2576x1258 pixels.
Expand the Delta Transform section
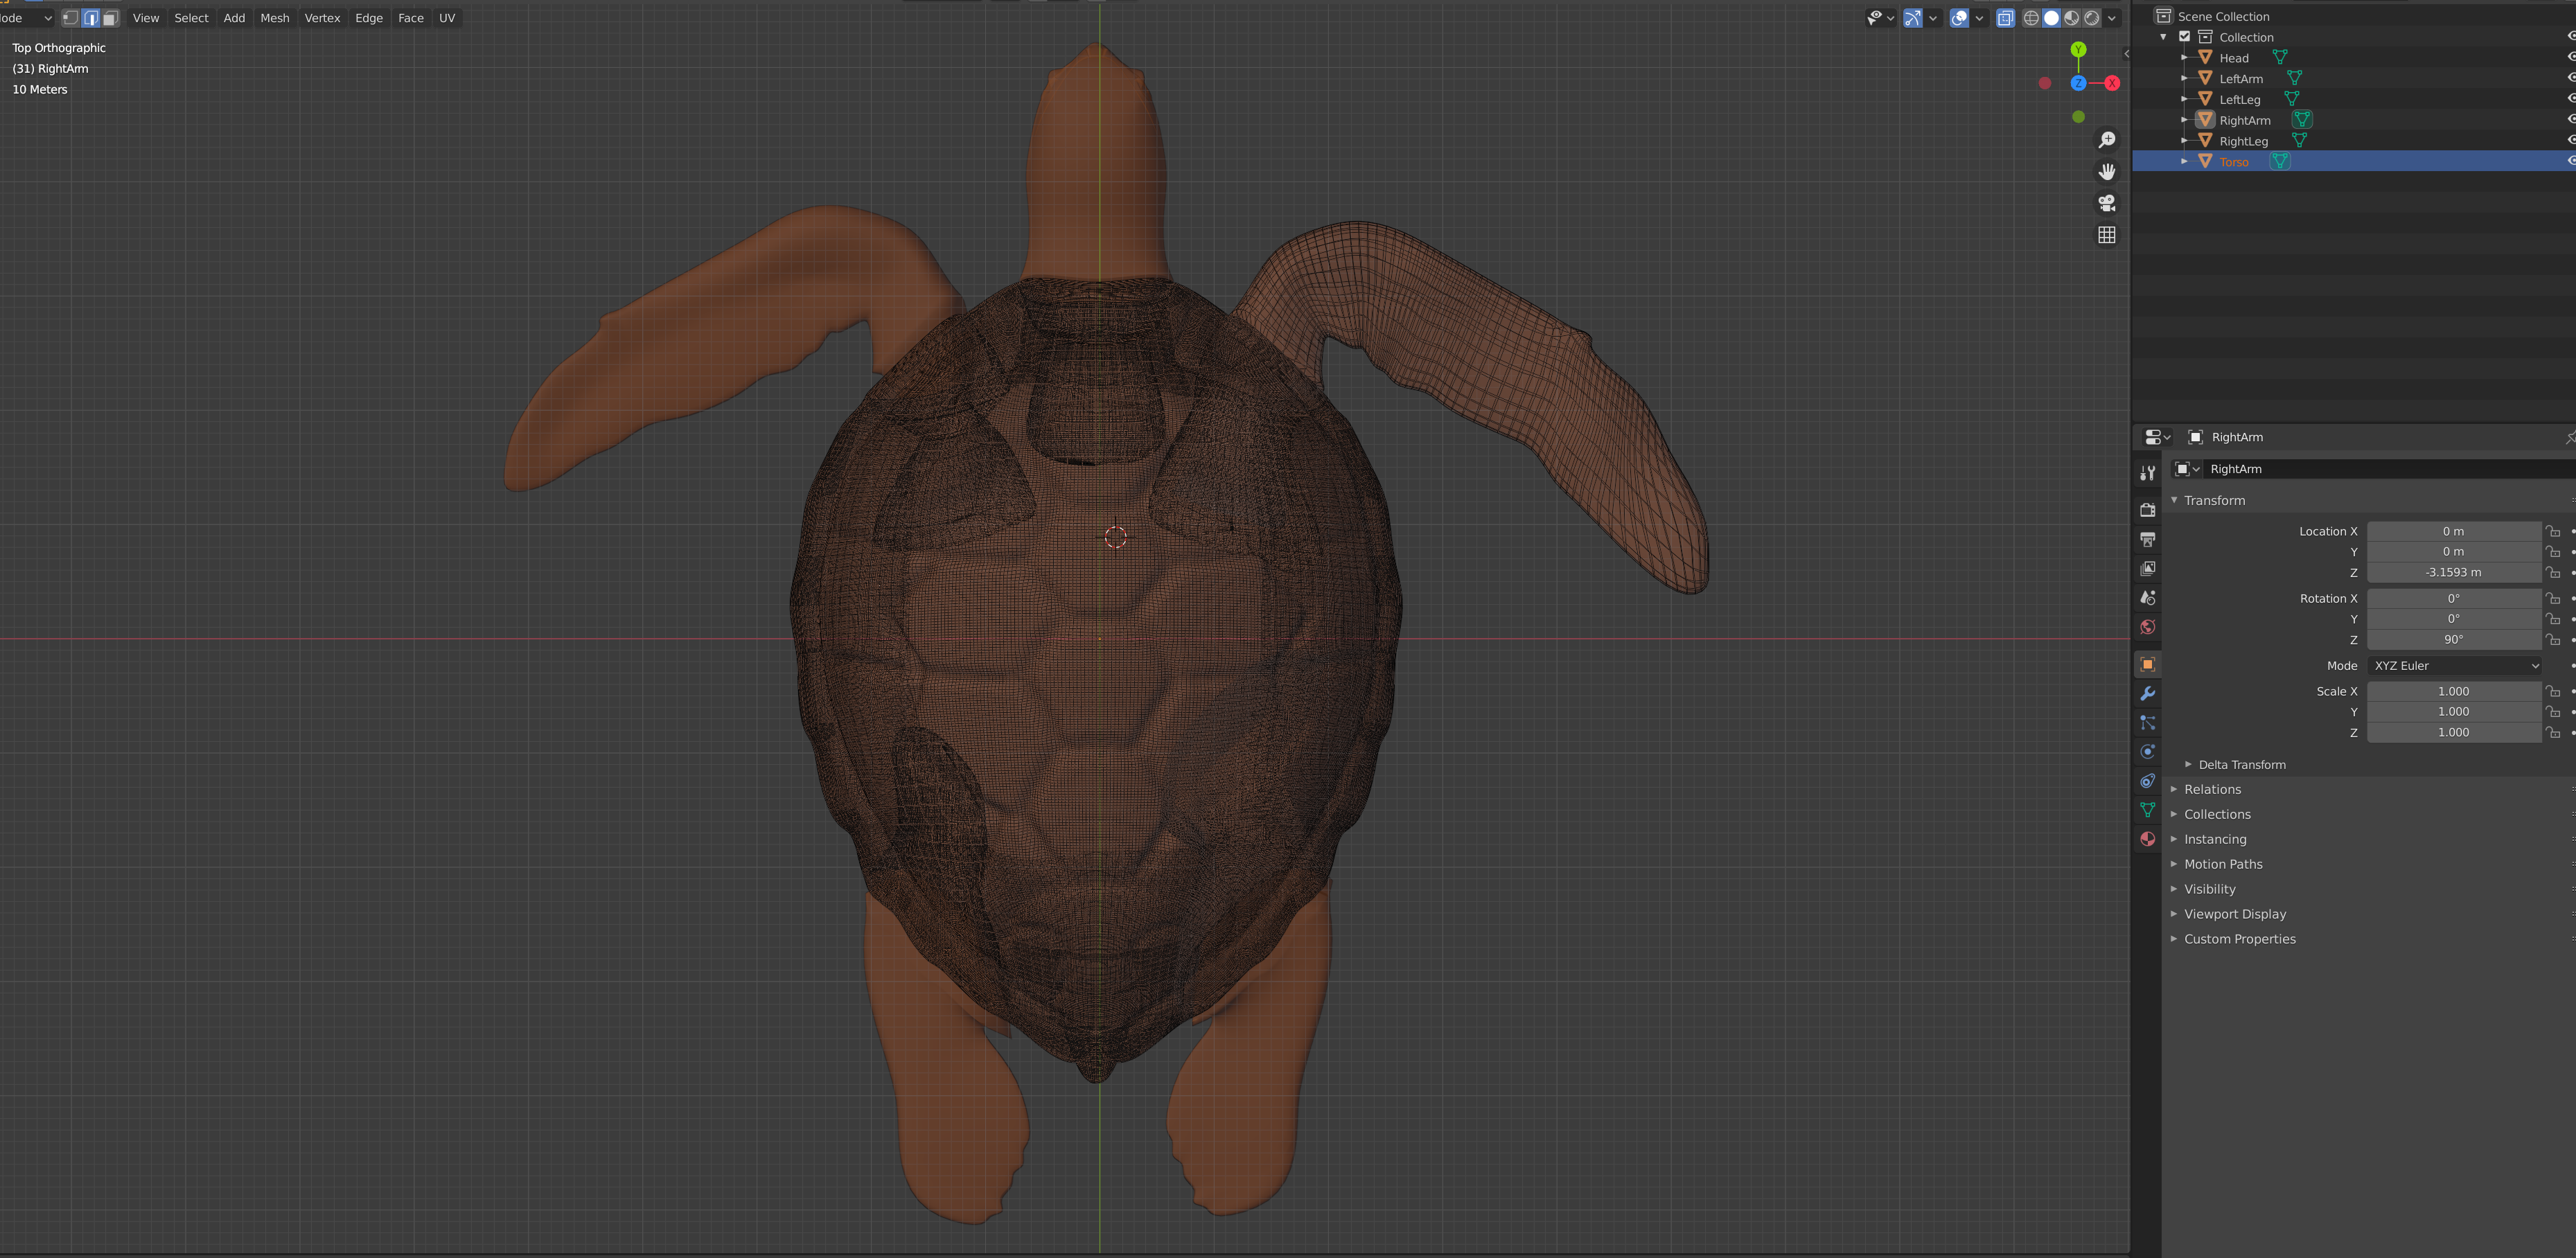pos(2241,765)
